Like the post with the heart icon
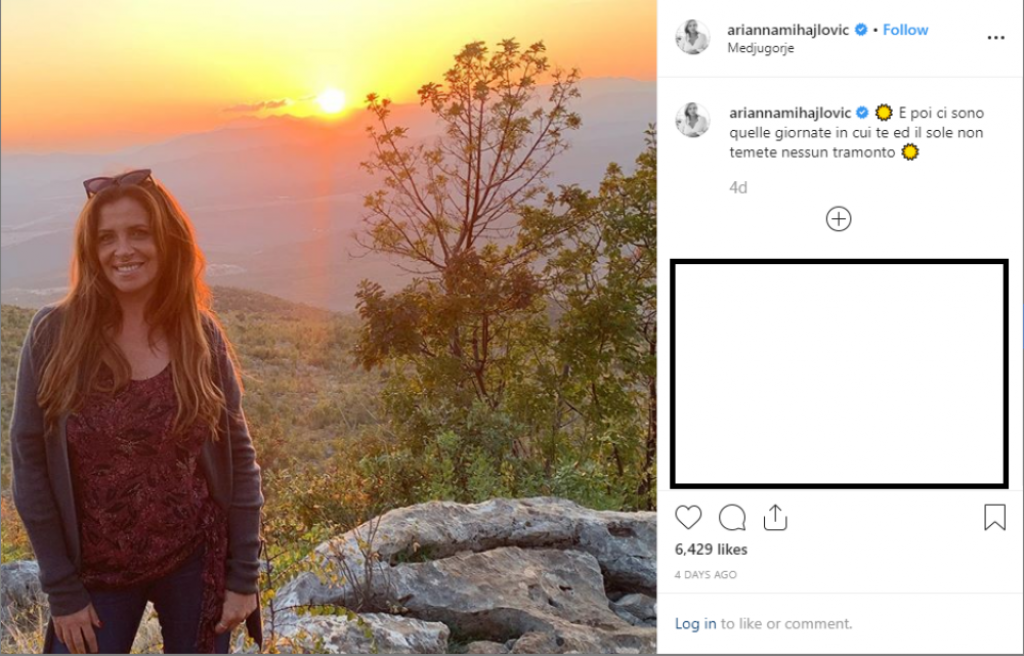 688,517
